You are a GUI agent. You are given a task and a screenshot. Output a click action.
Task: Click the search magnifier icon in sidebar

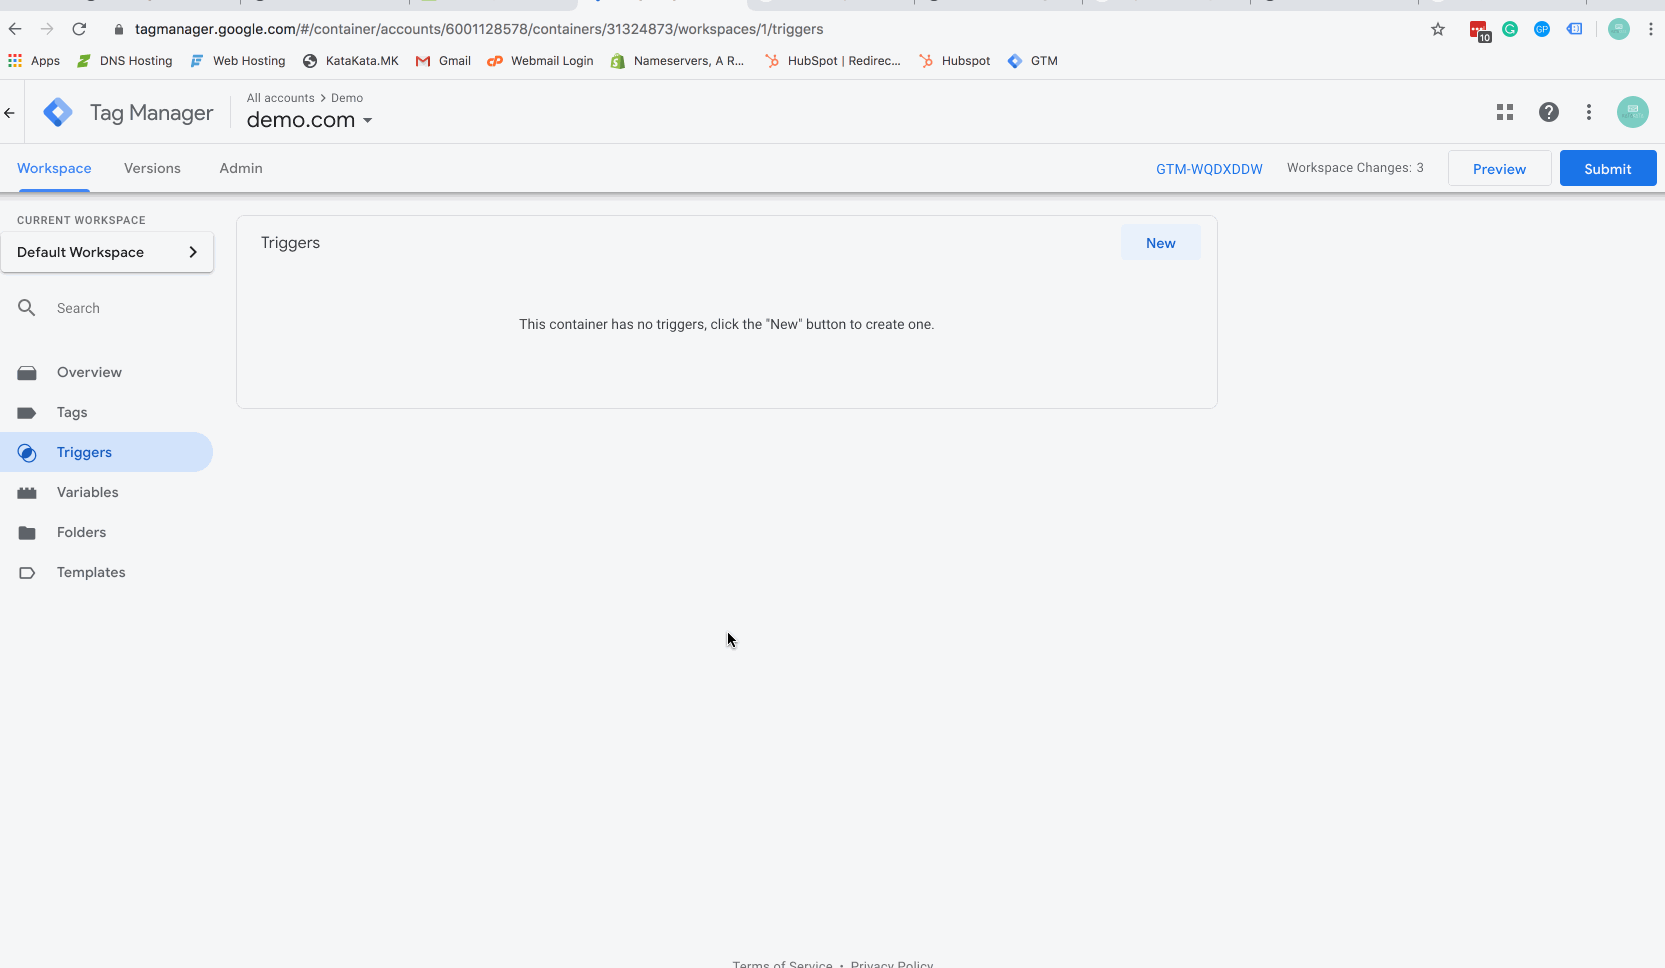[x=27, y=308]
